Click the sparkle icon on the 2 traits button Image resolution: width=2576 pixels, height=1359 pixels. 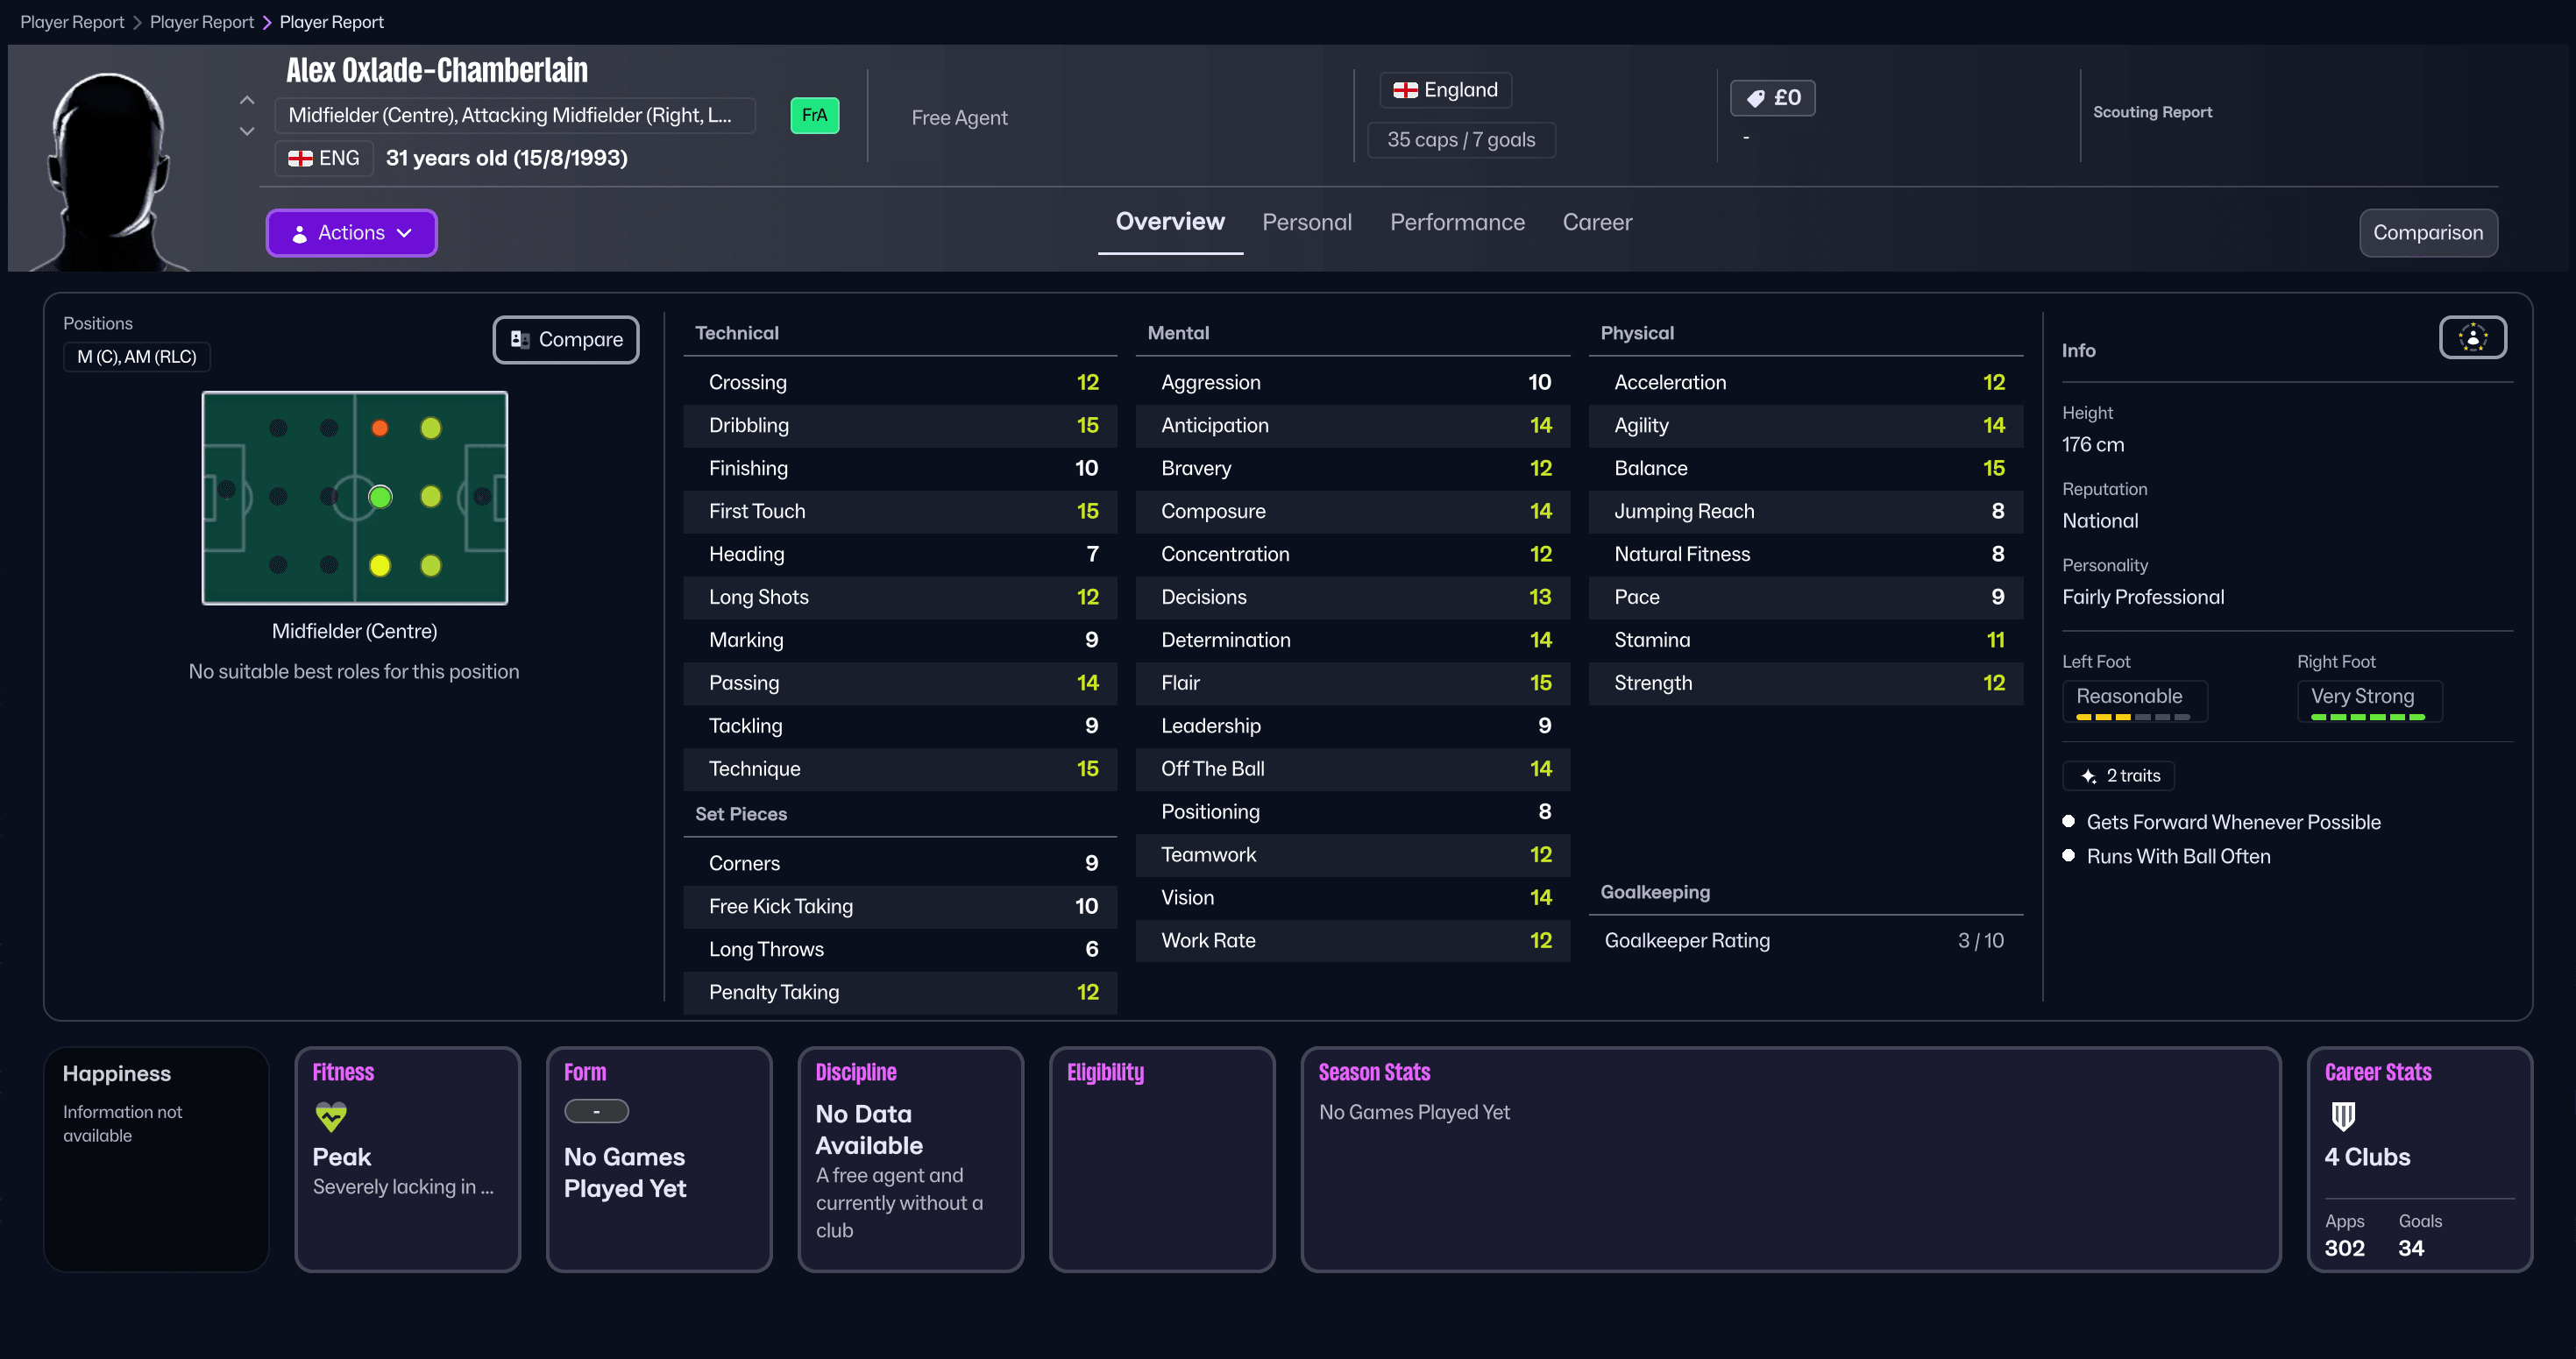pos(2088,775)
